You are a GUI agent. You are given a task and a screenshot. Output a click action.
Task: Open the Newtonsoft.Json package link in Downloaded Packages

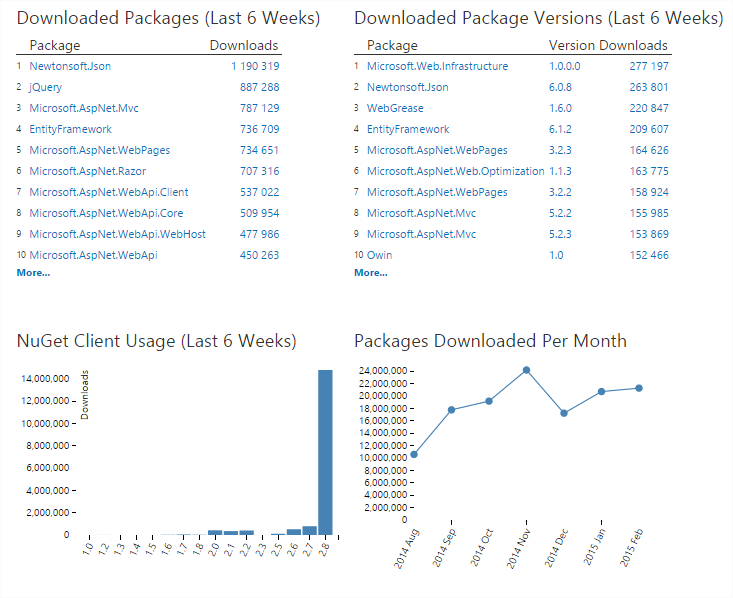coord(70,66)
